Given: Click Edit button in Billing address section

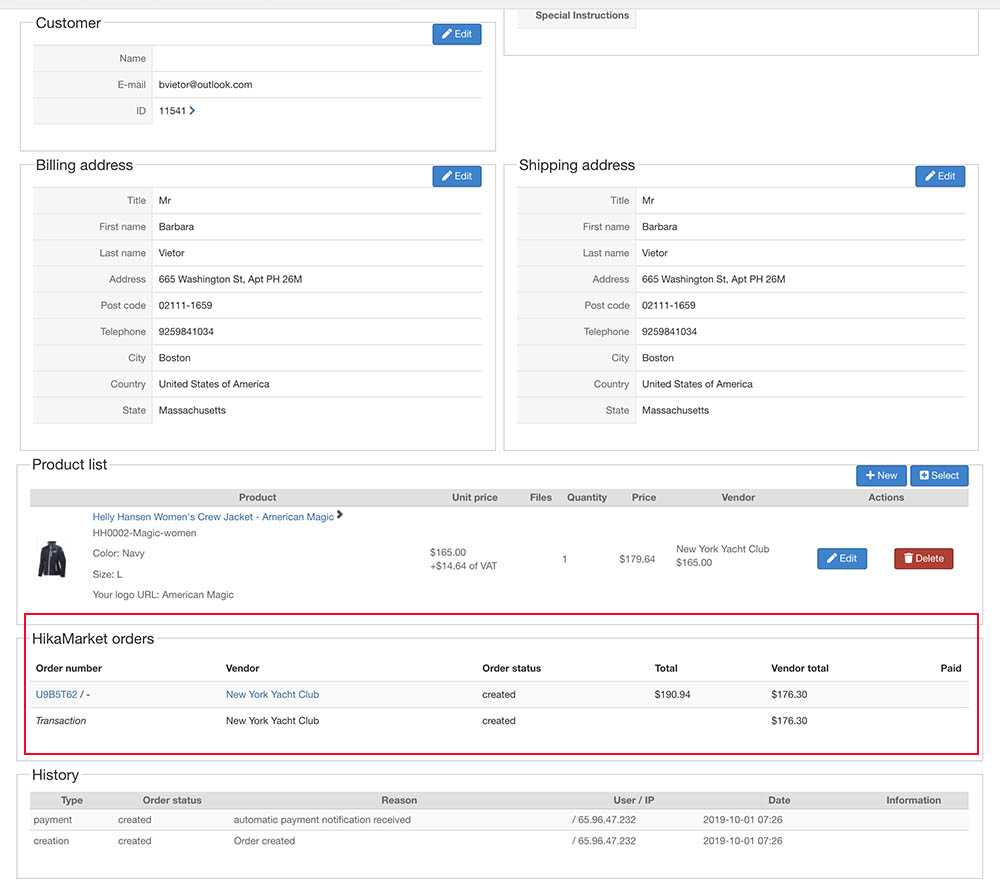Looking at the screenshot, I should 456,176.
